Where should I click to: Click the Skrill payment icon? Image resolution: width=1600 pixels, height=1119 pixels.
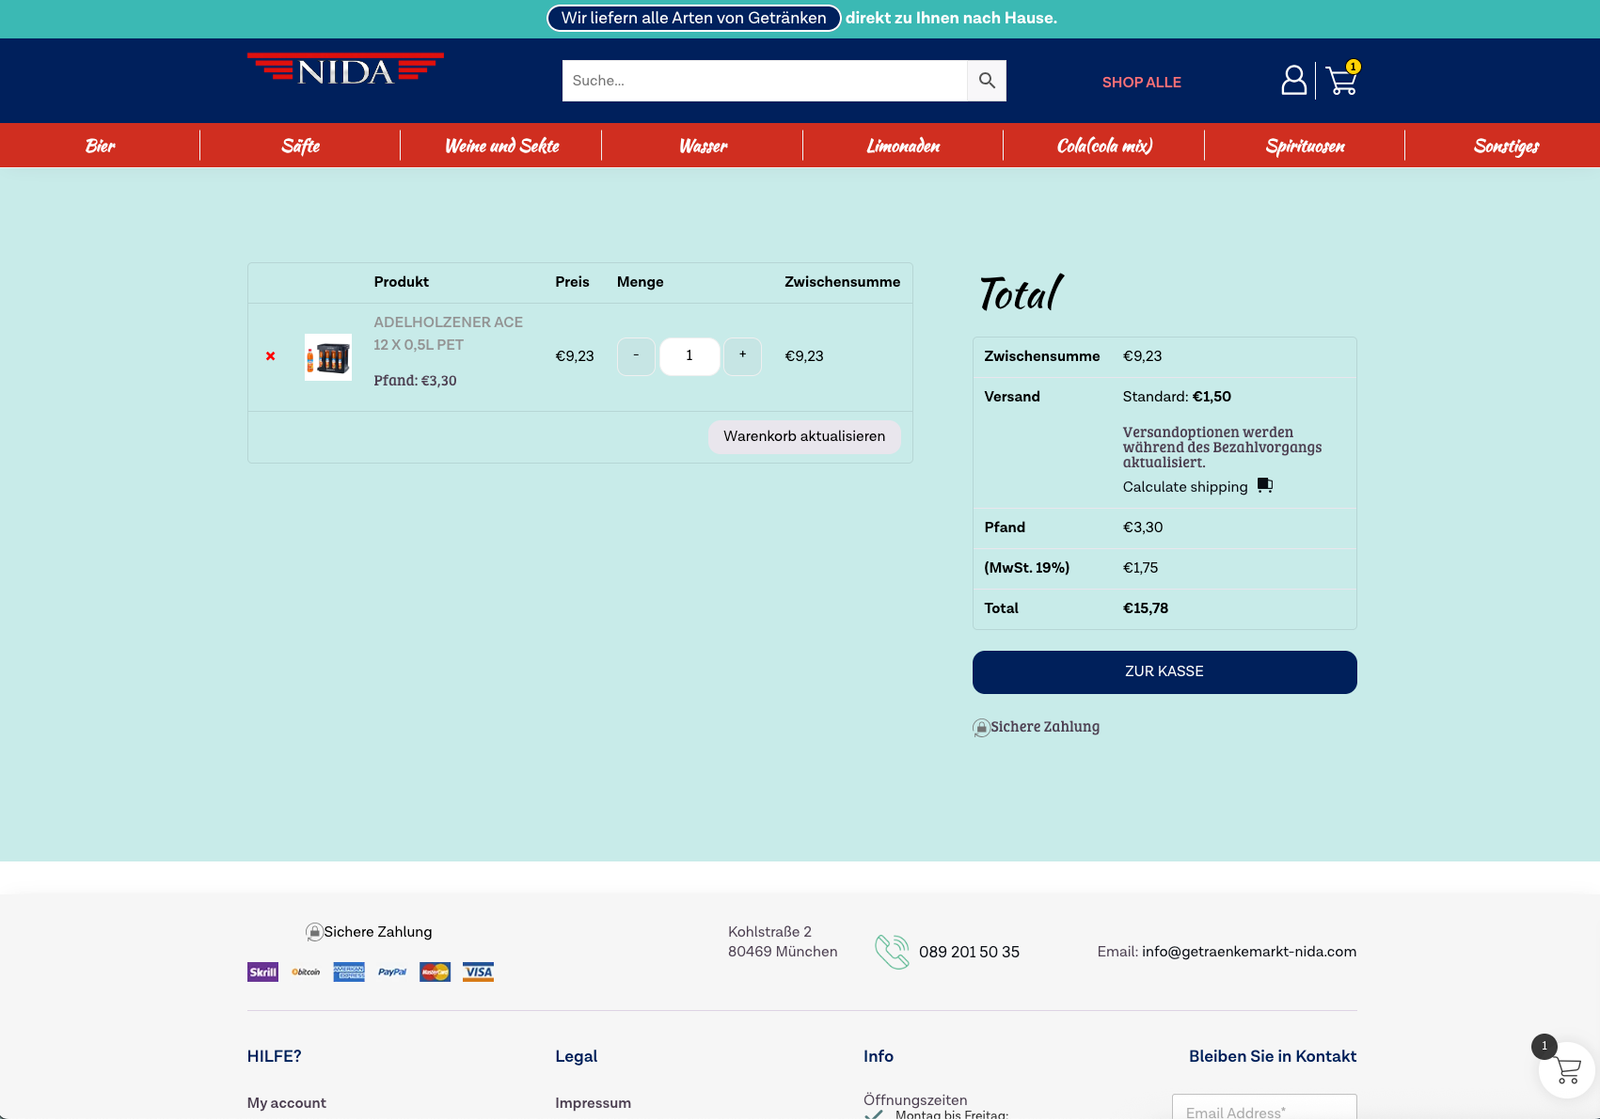point(263,972)
